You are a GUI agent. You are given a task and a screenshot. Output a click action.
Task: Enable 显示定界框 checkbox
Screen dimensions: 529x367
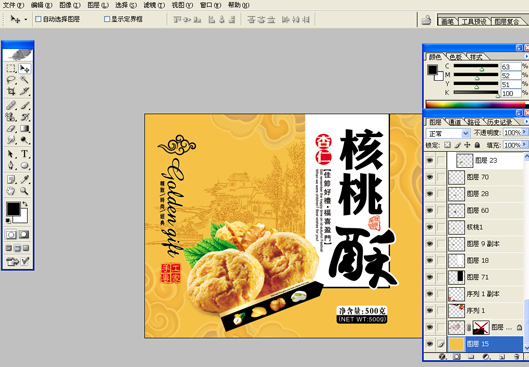[107, 19]
